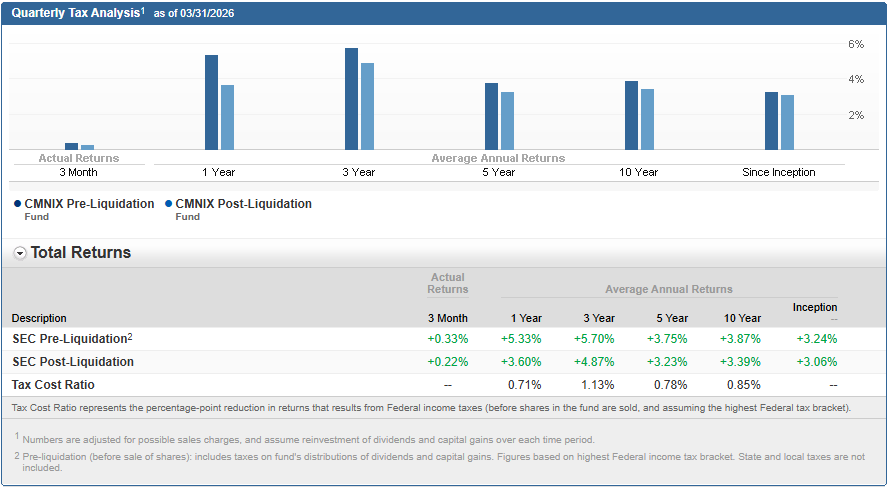Click the dark 1 Year pre-liquidation chart bar
The width and height of the screenshot is (888, 487).
point(211,102)
